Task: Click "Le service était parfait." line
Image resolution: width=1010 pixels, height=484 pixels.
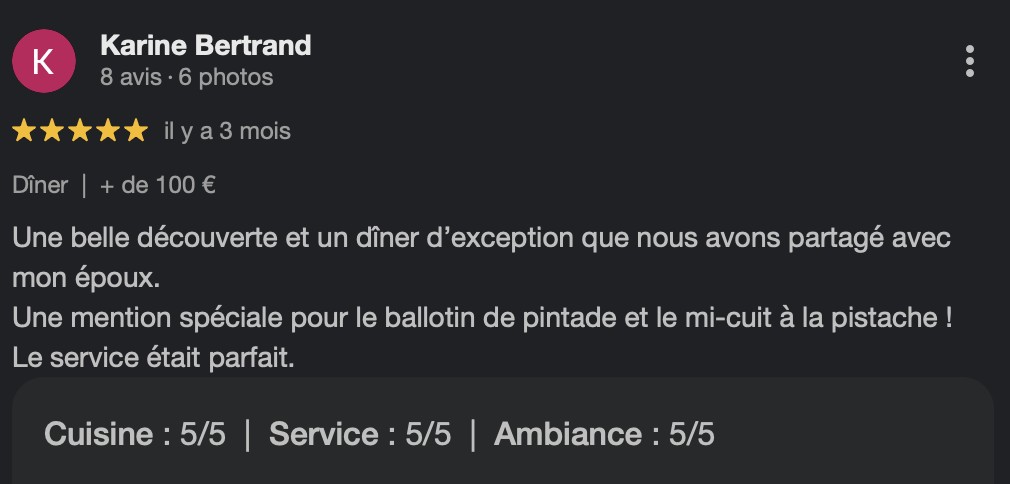Action: pyautogui.click(x=153, y=357)
